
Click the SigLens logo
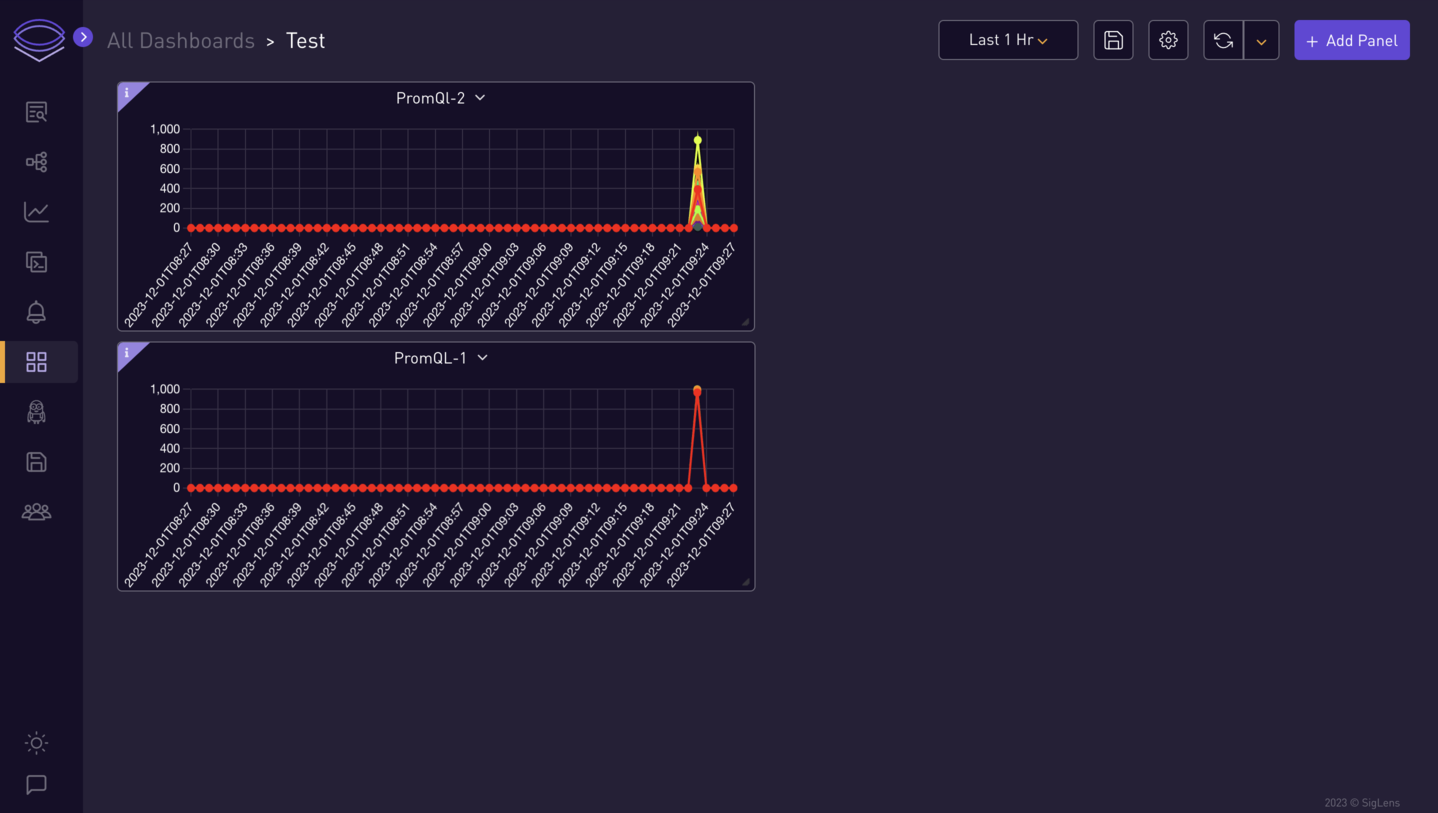click(39, 40)
